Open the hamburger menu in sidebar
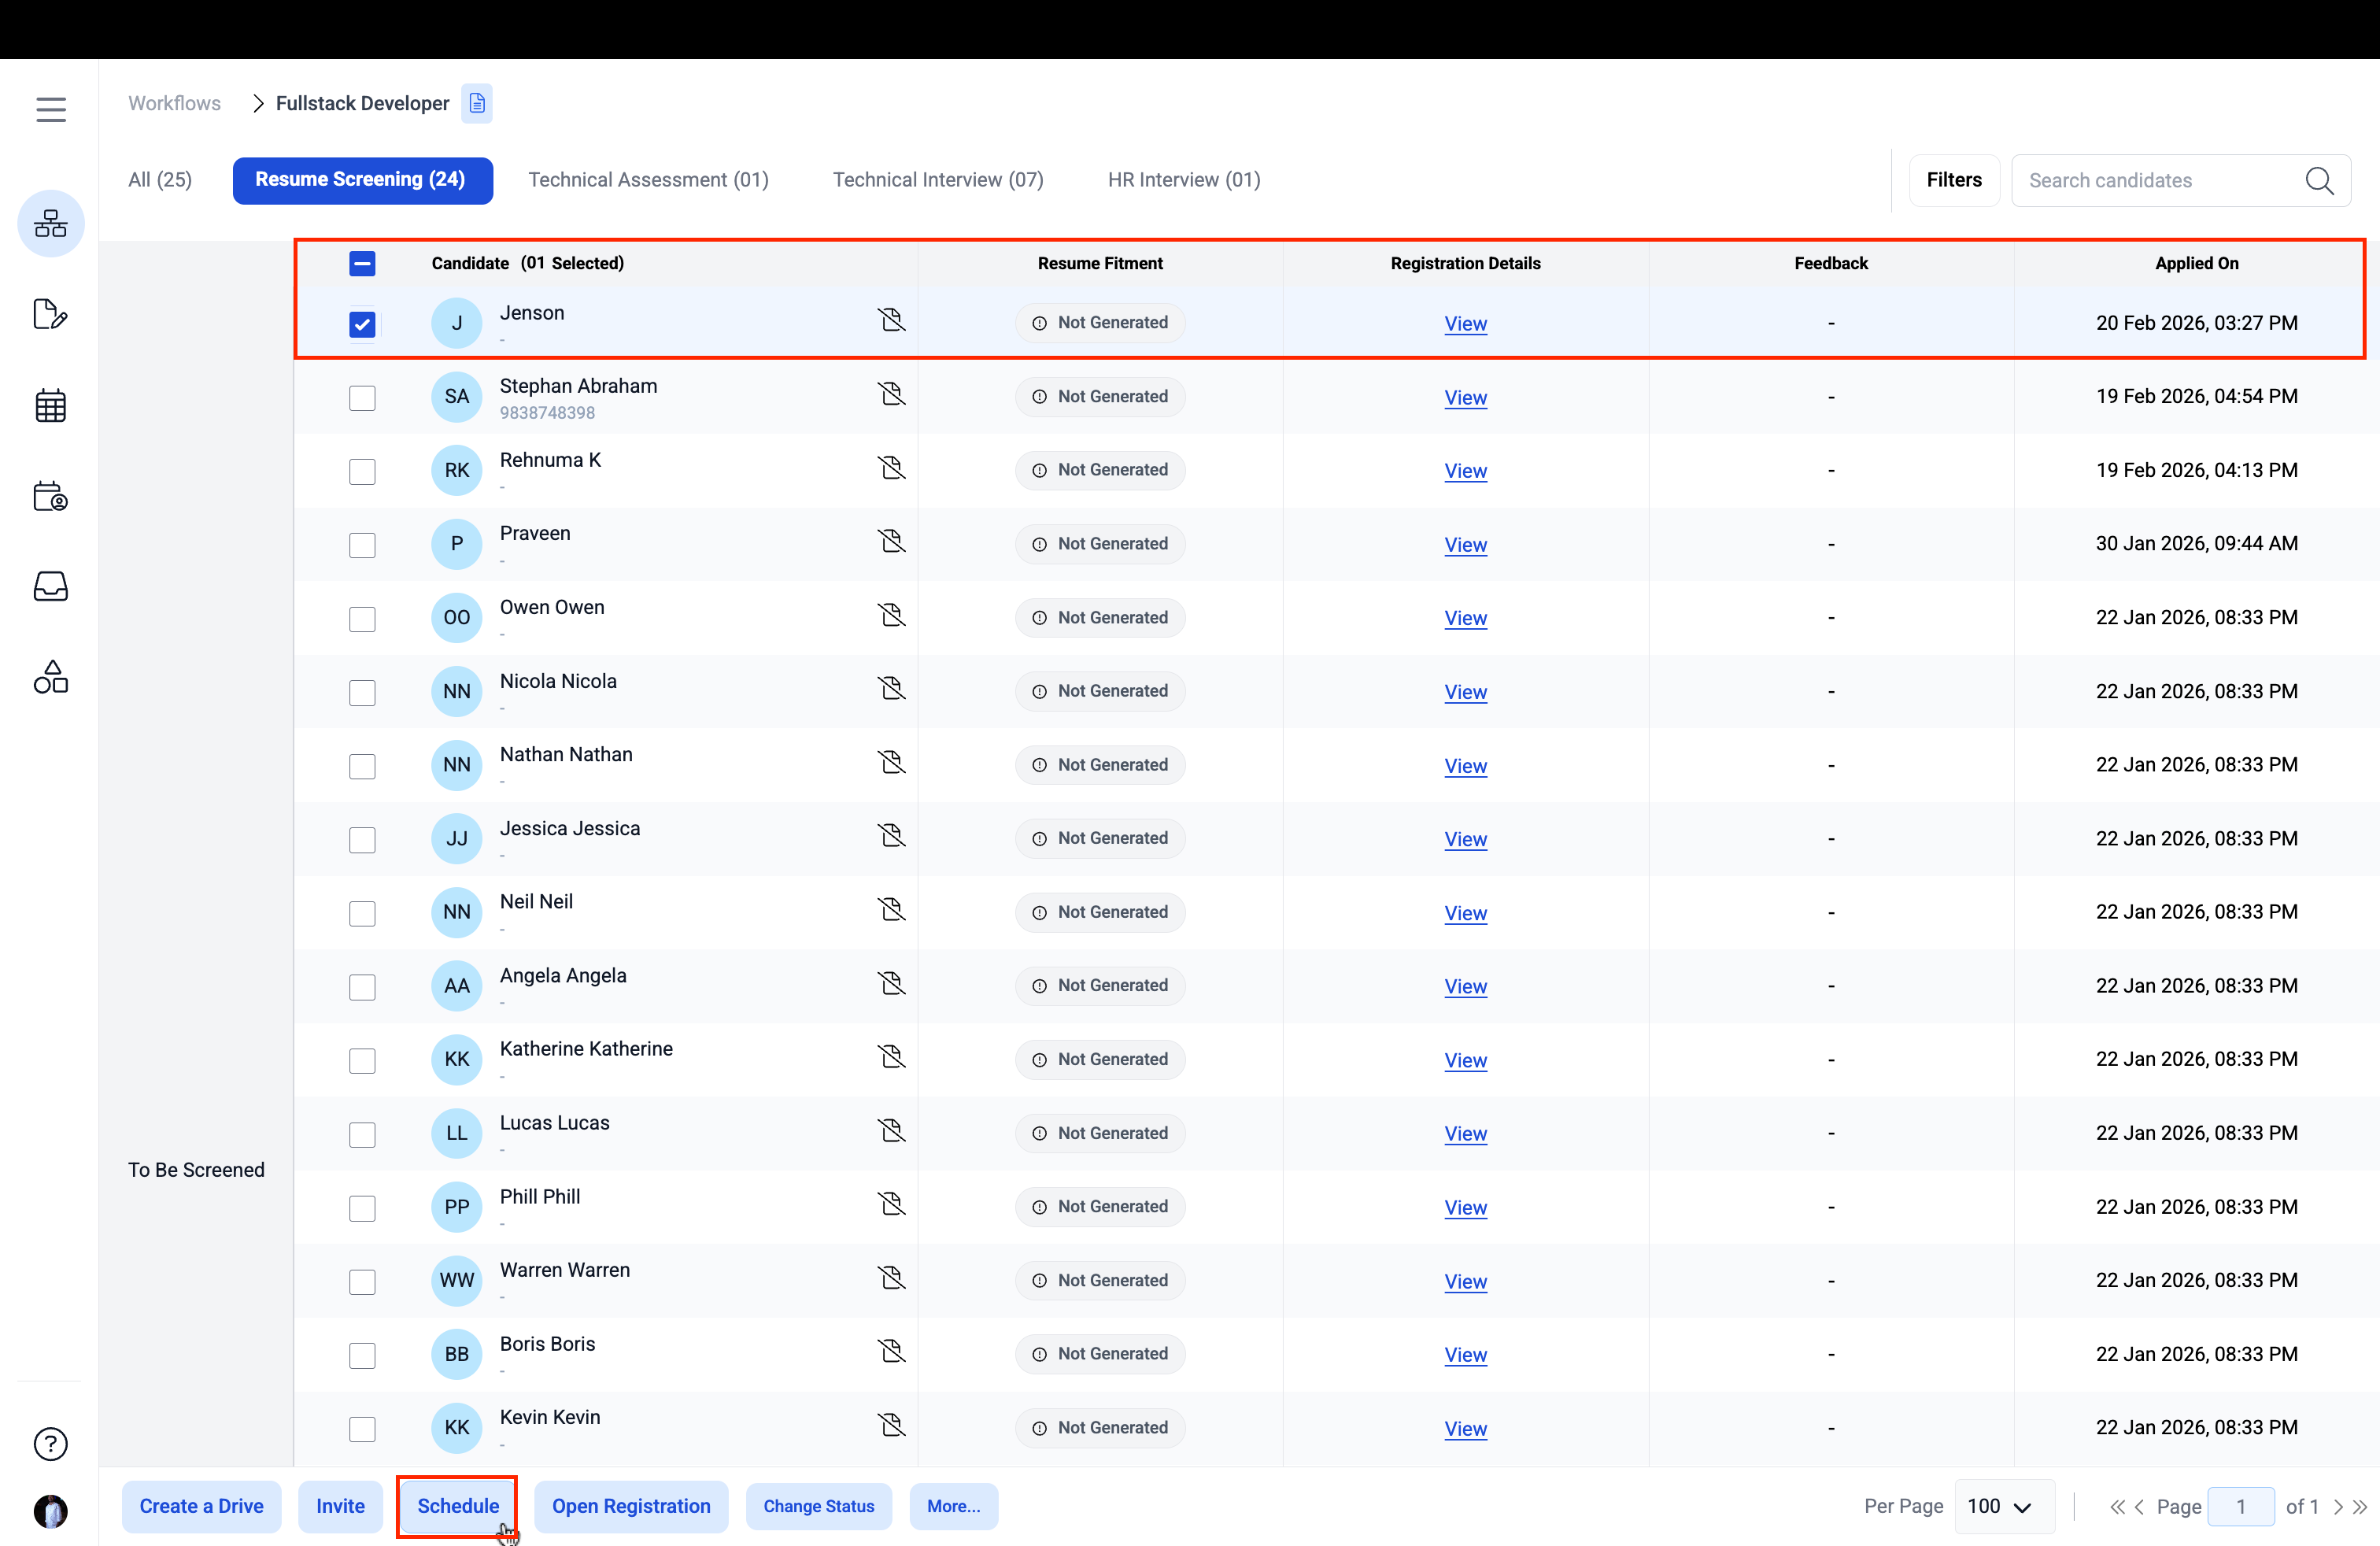Image resolution: width=2380 pixels, height=1546 pixels. [51, 109]
